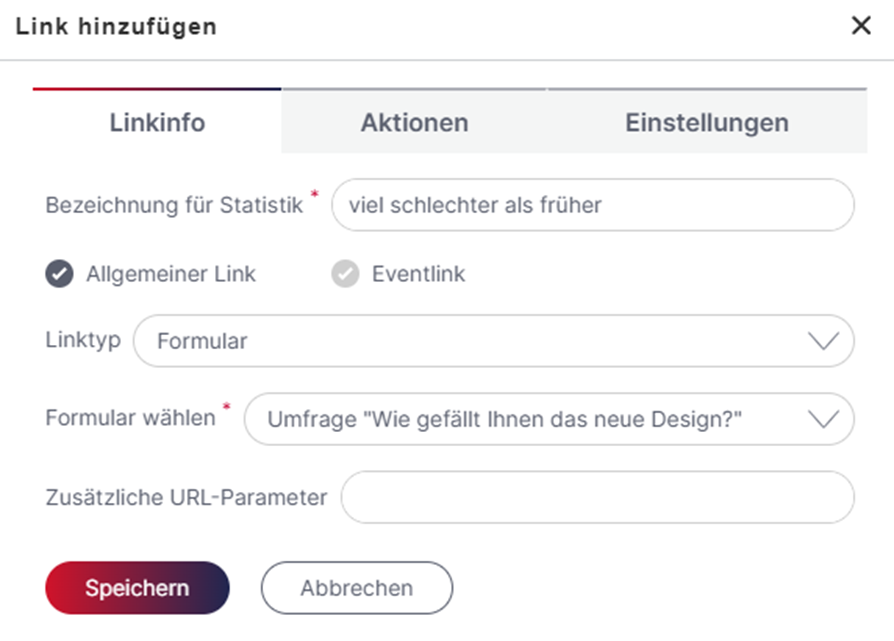Focus the Bezeichnung für Statistik field
This screenshot has height=641, width=894.
(x=593, y=205)
